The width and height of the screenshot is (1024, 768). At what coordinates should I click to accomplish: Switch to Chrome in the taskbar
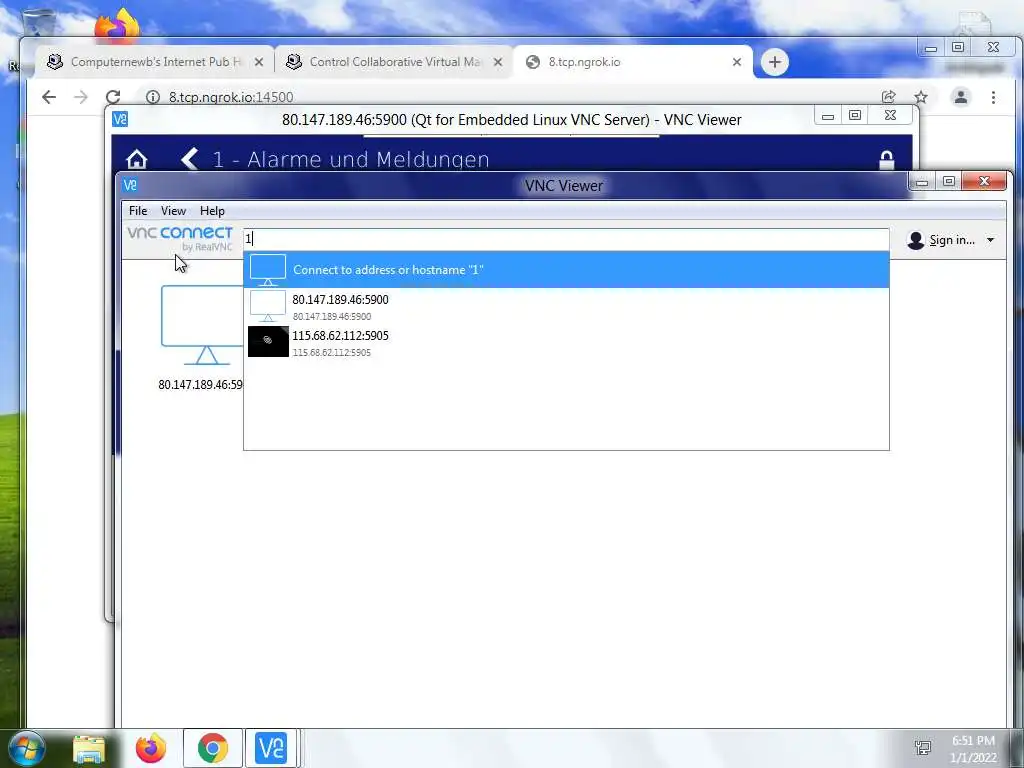pyautogui.click(x=213, y=748)
